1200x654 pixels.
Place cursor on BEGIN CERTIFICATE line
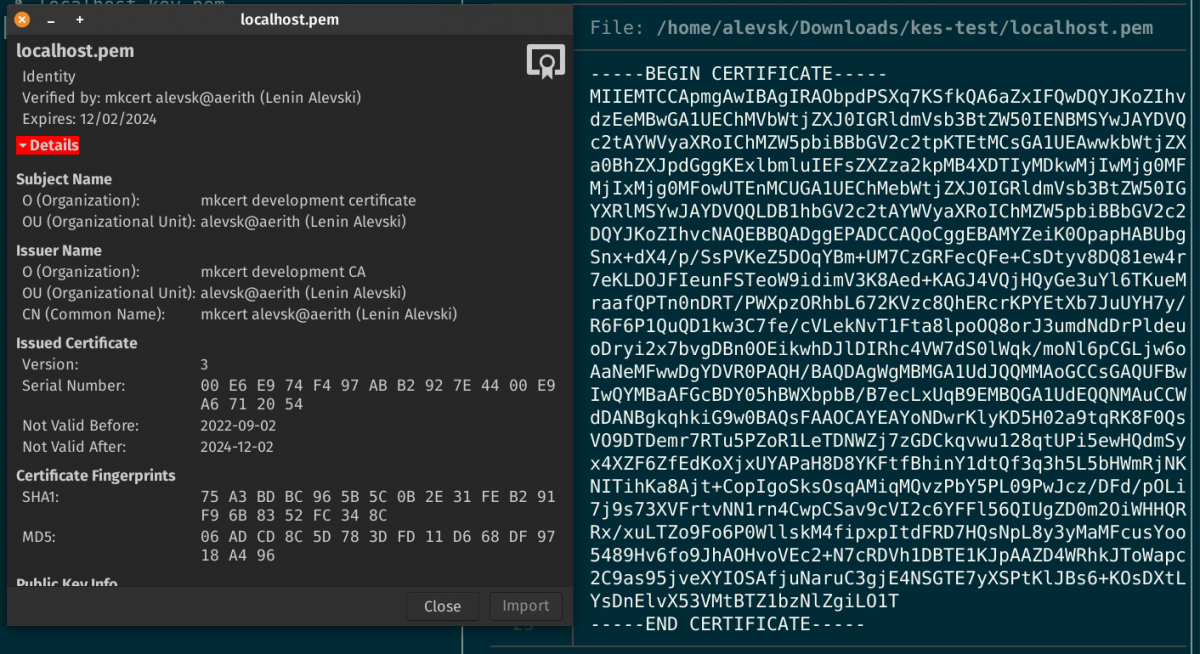click(x=738, y=74)
